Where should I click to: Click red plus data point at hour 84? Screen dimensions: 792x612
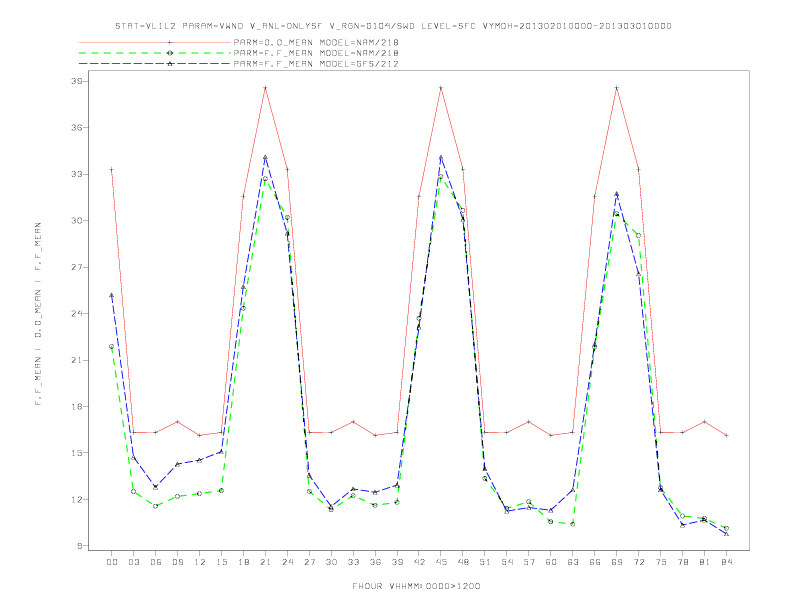coord(727,435)
